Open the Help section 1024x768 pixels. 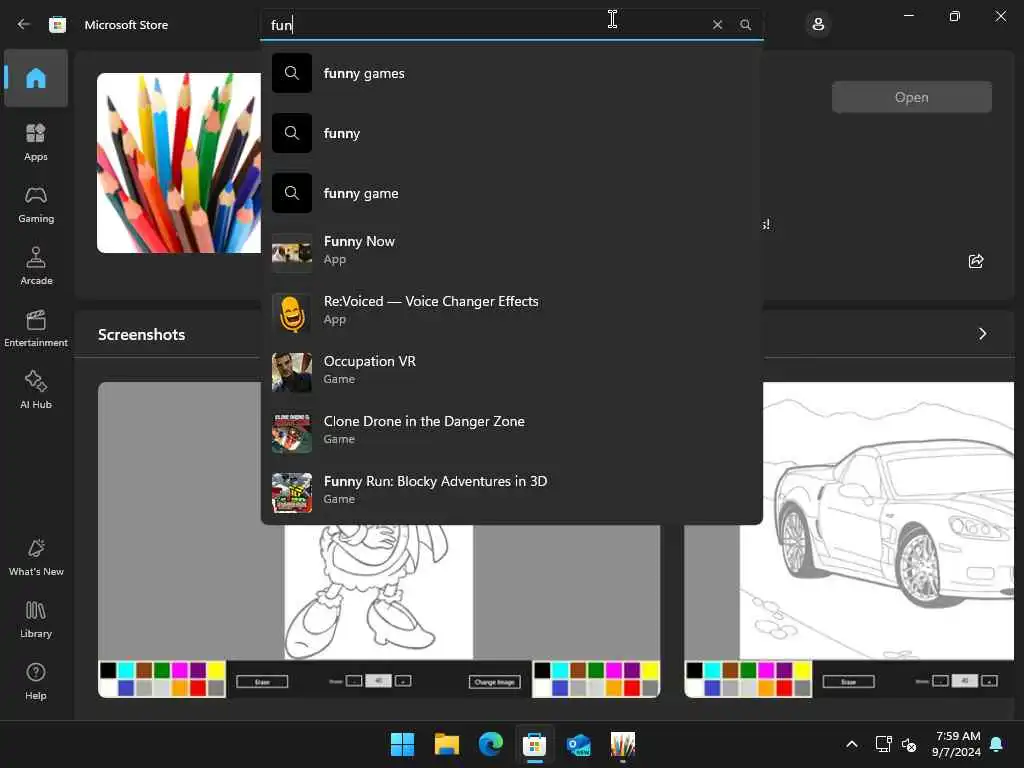point(36,681)
